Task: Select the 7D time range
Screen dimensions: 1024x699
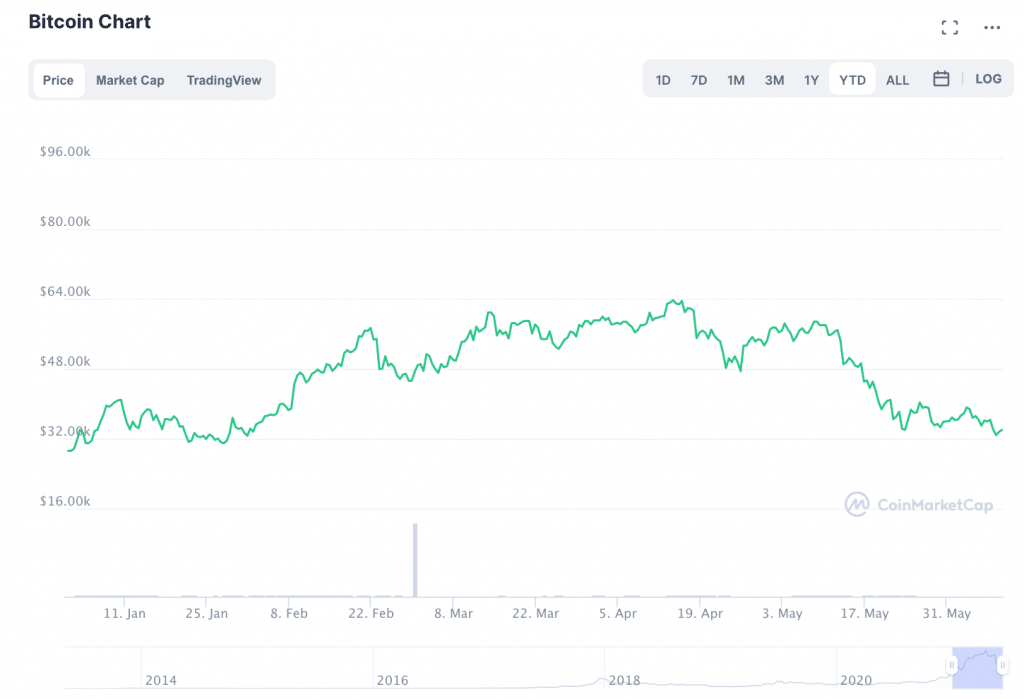Action: click(699, 80)
